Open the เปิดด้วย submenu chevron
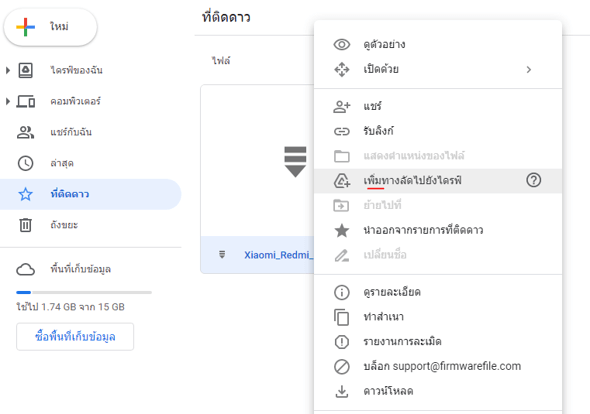 [x=529, y=70]
